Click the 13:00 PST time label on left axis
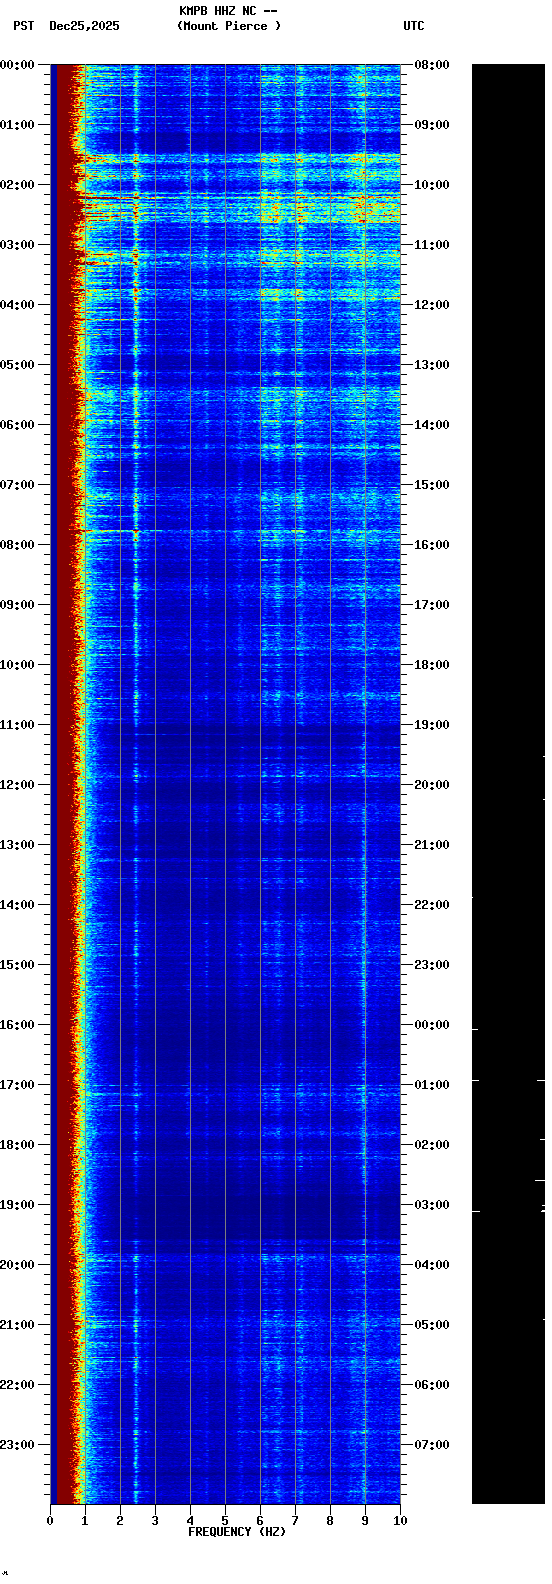 pyautogui.click(x=17, y=845)
